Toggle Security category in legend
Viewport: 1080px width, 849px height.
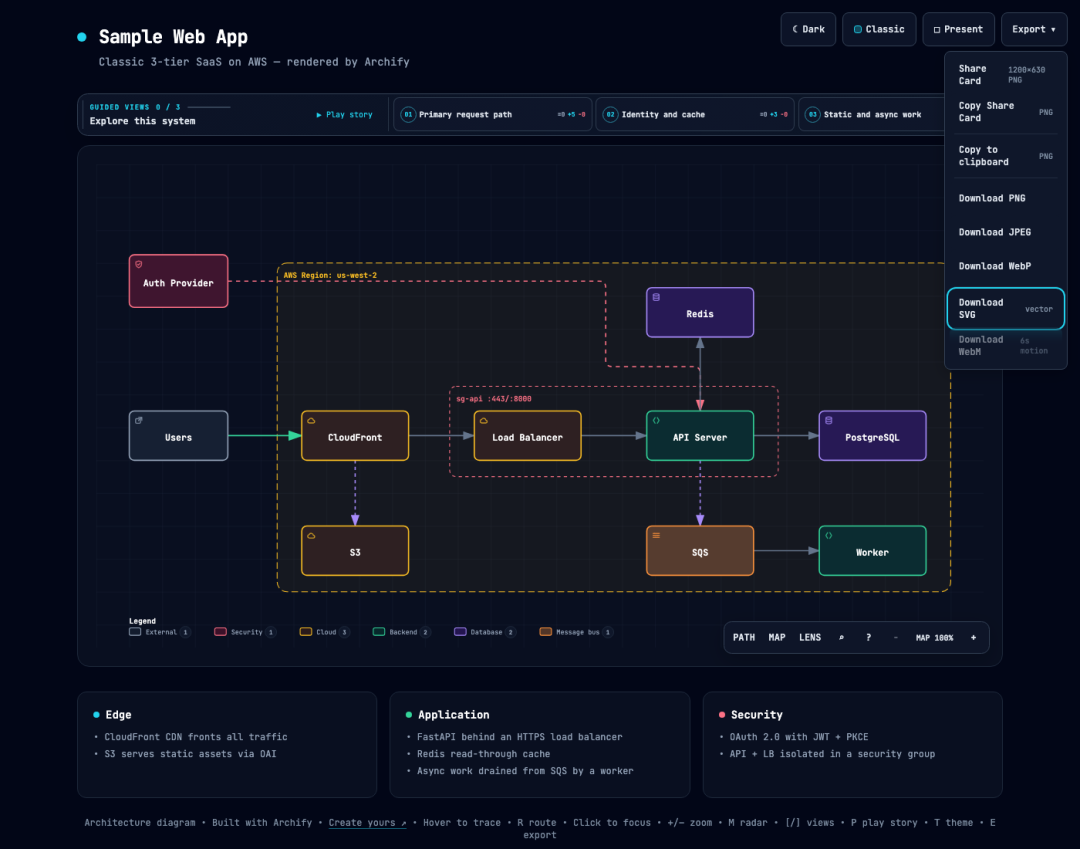[x=245, y=632]
